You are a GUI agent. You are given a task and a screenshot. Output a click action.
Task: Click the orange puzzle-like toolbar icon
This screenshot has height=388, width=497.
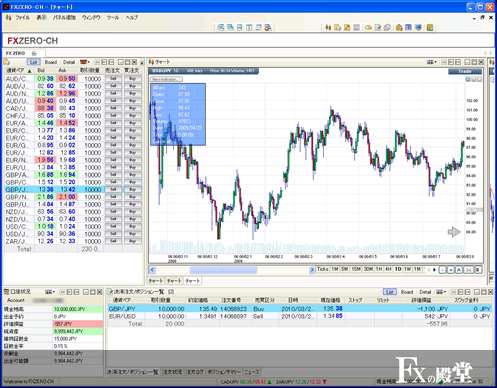pos(347,27)
